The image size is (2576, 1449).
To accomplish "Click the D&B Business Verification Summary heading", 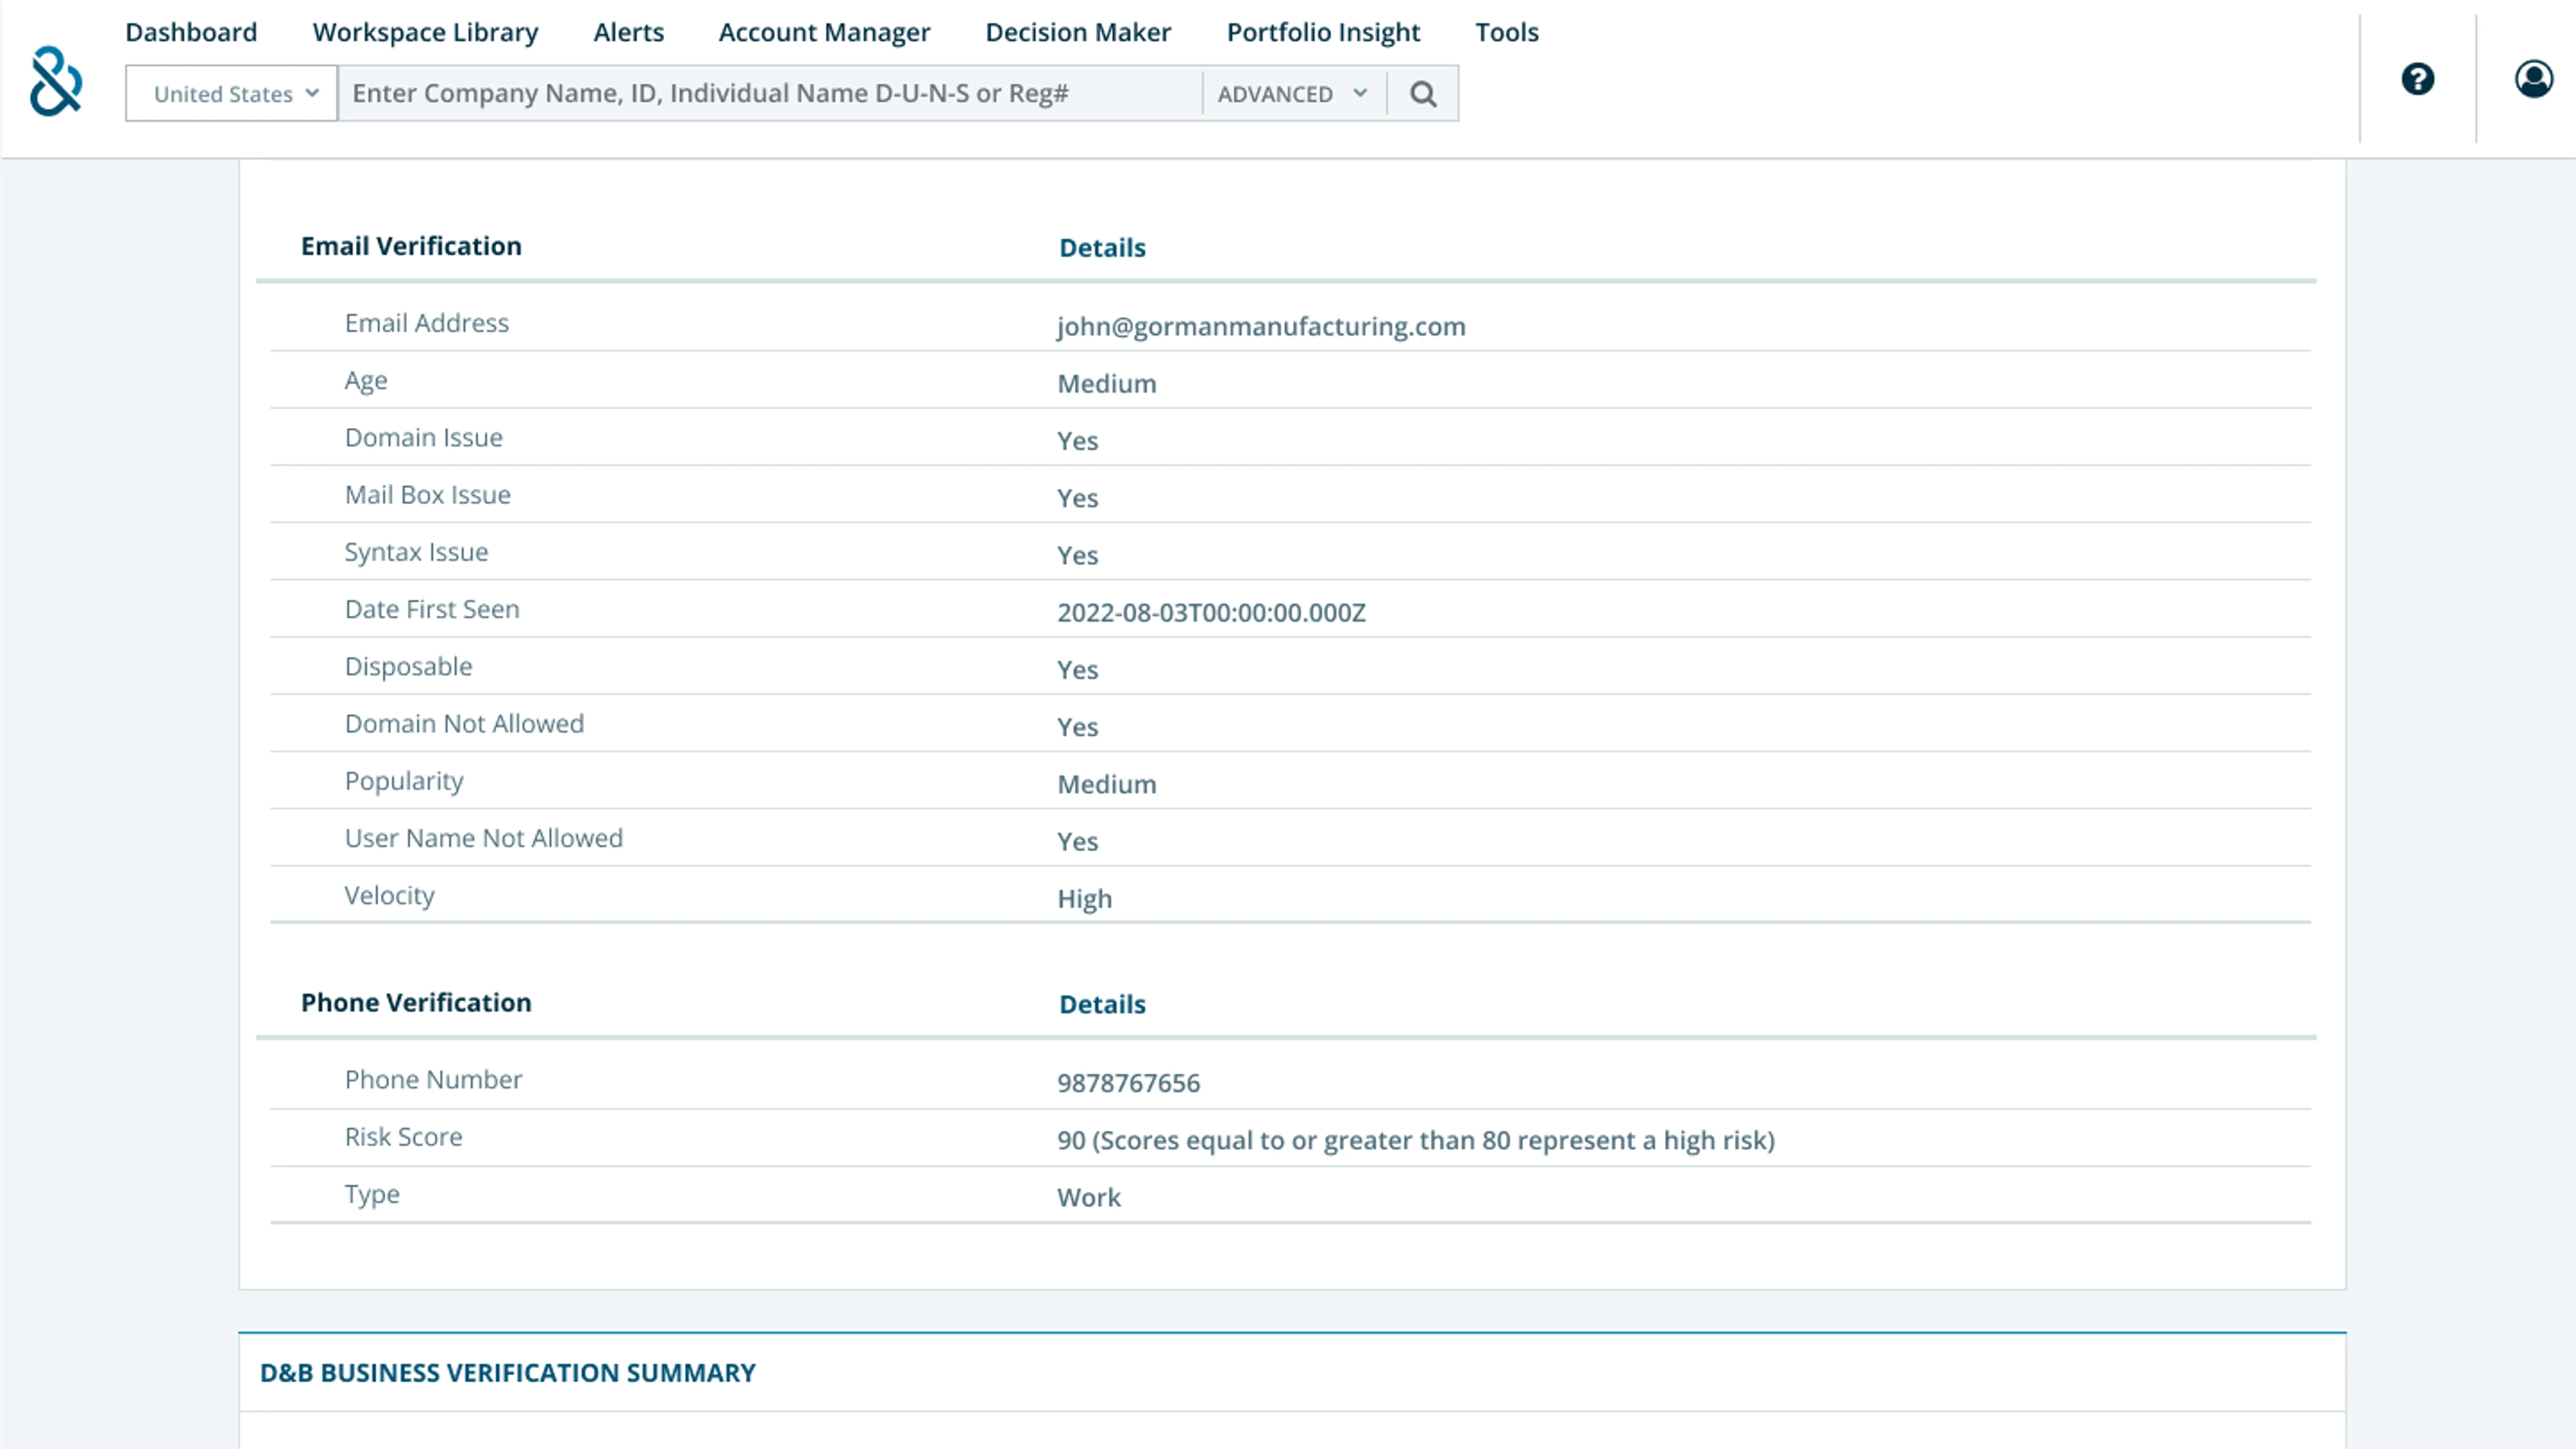I will pyautogui.click(x=507, y=1373).
